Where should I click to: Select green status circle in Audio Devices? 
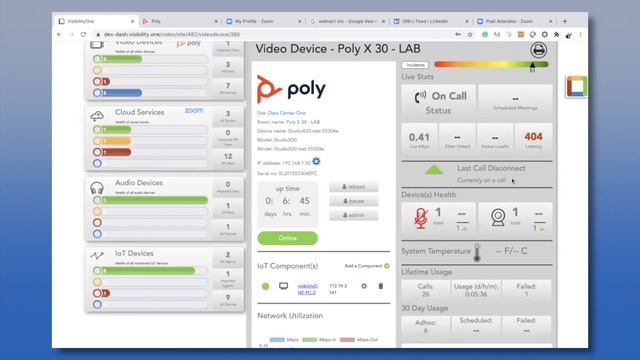pos(97,200)
